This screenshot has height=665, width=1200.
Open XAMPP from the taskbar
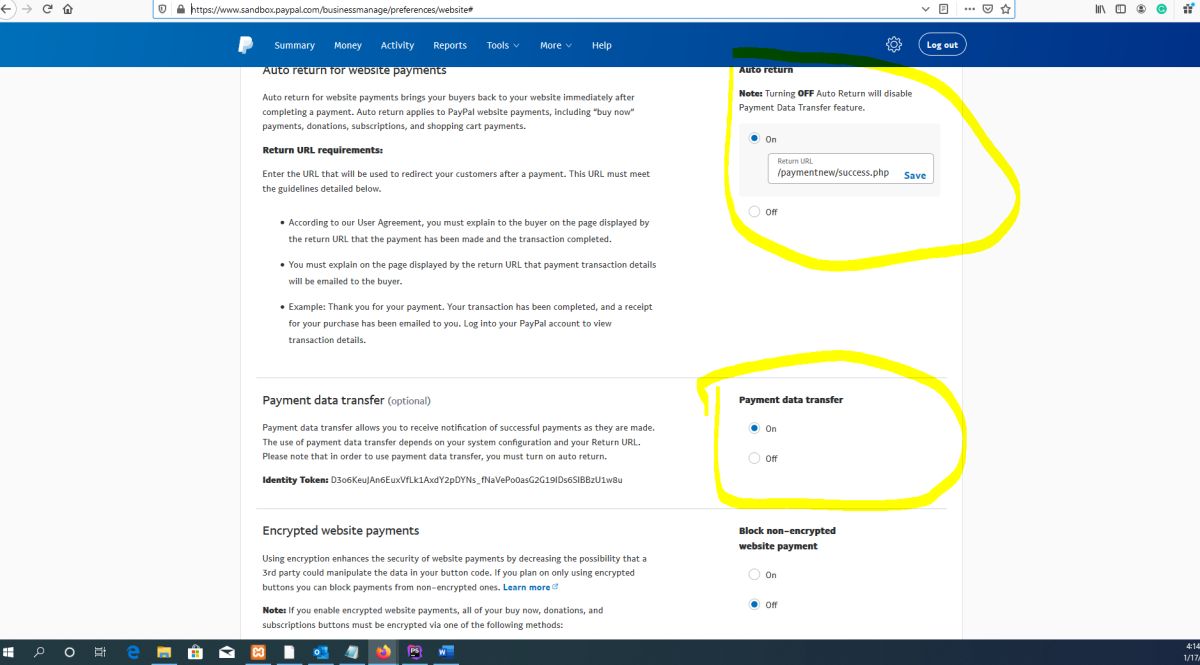pos(257,652)
